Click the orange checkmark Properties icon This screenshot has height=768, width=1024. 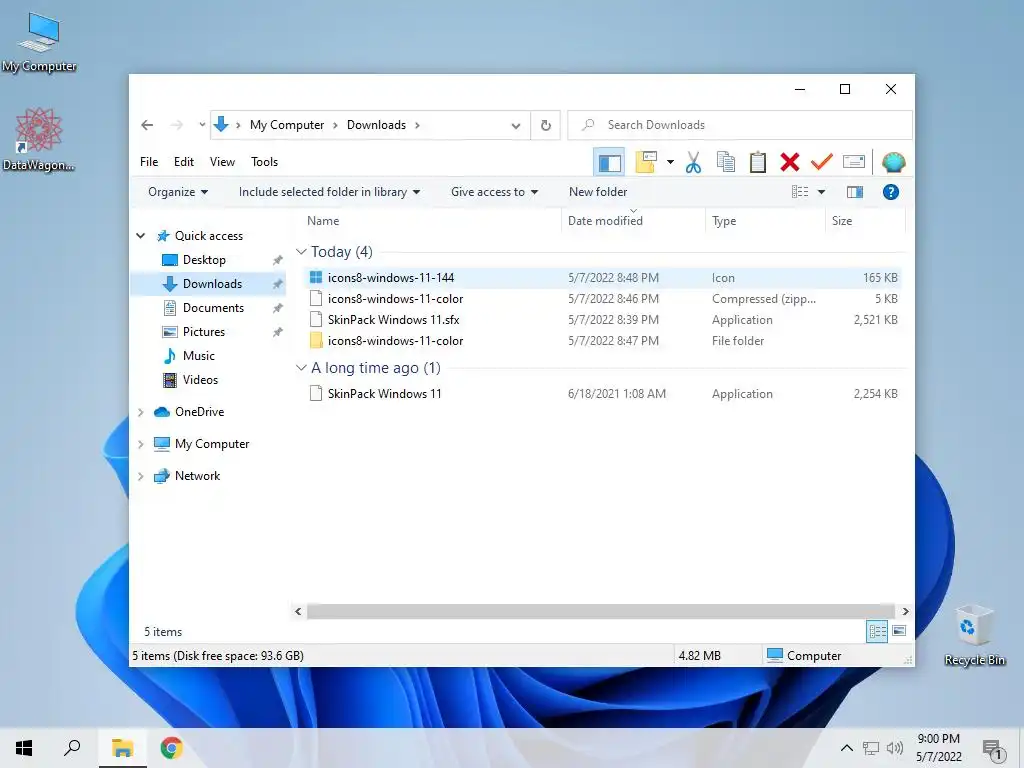click(x=822, y=161)
